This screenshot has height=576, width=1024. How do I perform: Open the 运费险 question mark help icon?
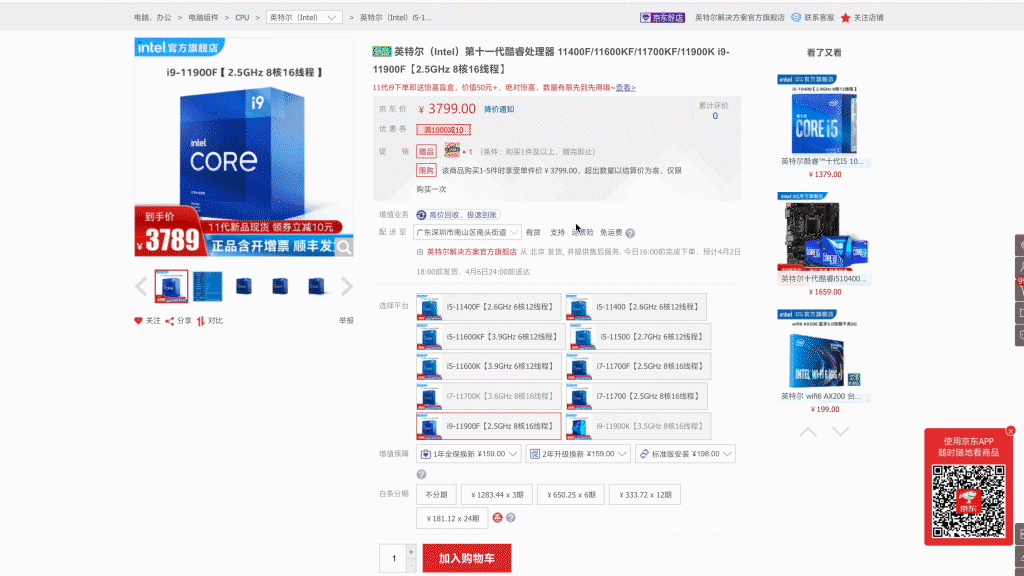630,232
